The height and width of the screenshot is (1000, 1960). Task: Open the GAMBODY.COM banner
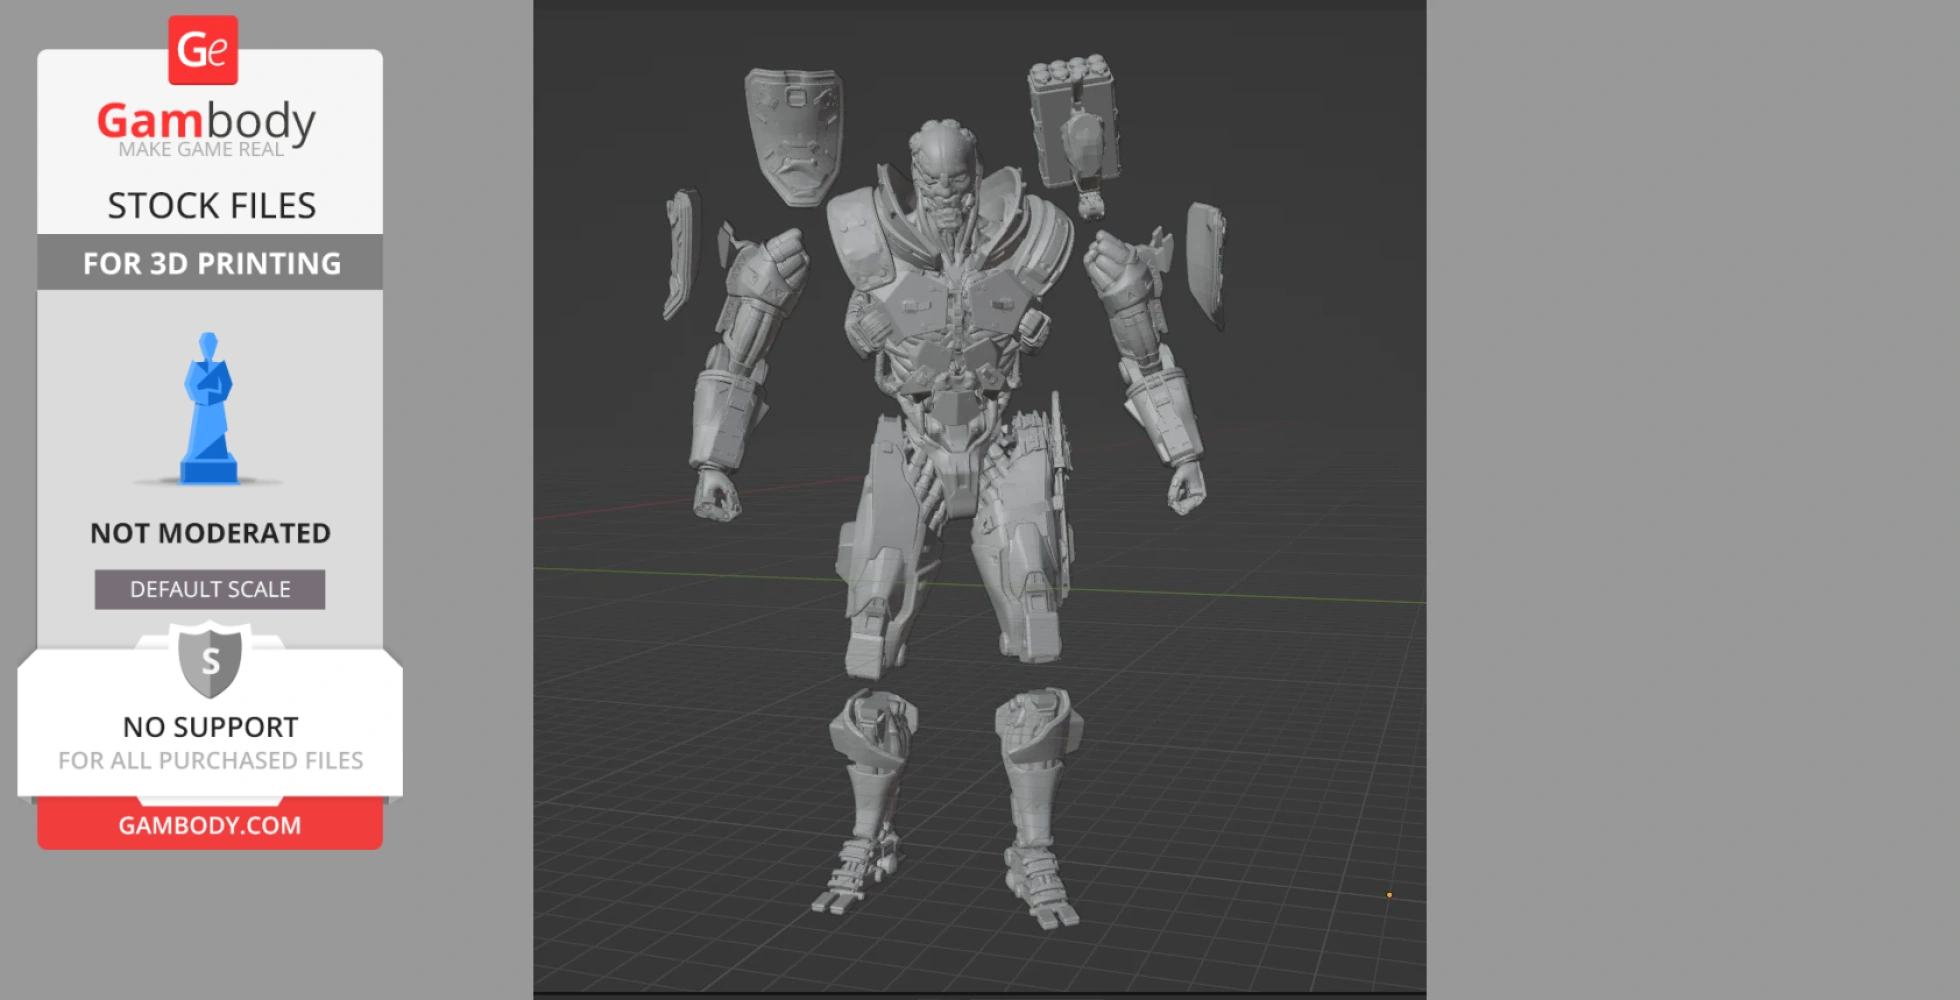point(209,824)
